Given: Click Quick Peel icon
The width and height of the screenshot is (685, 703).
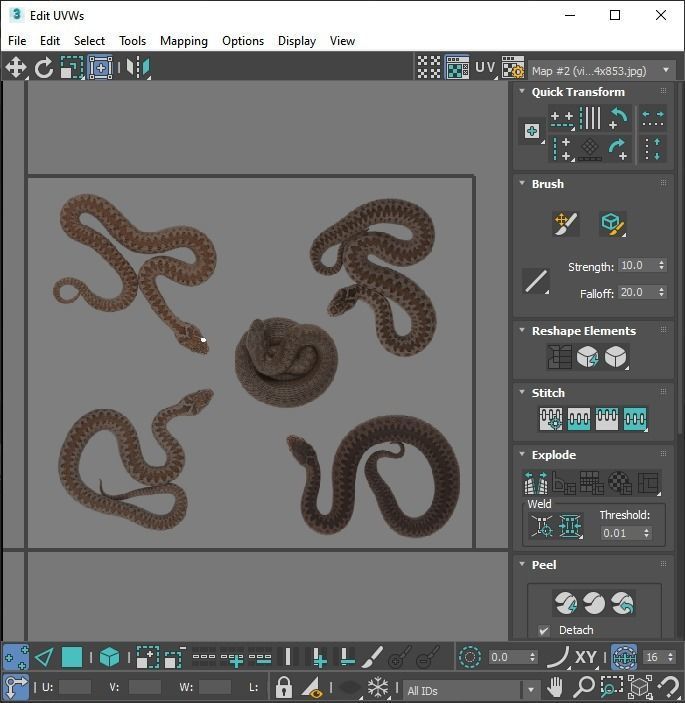Looking at the screenshot, I should (x=566, y=603).
